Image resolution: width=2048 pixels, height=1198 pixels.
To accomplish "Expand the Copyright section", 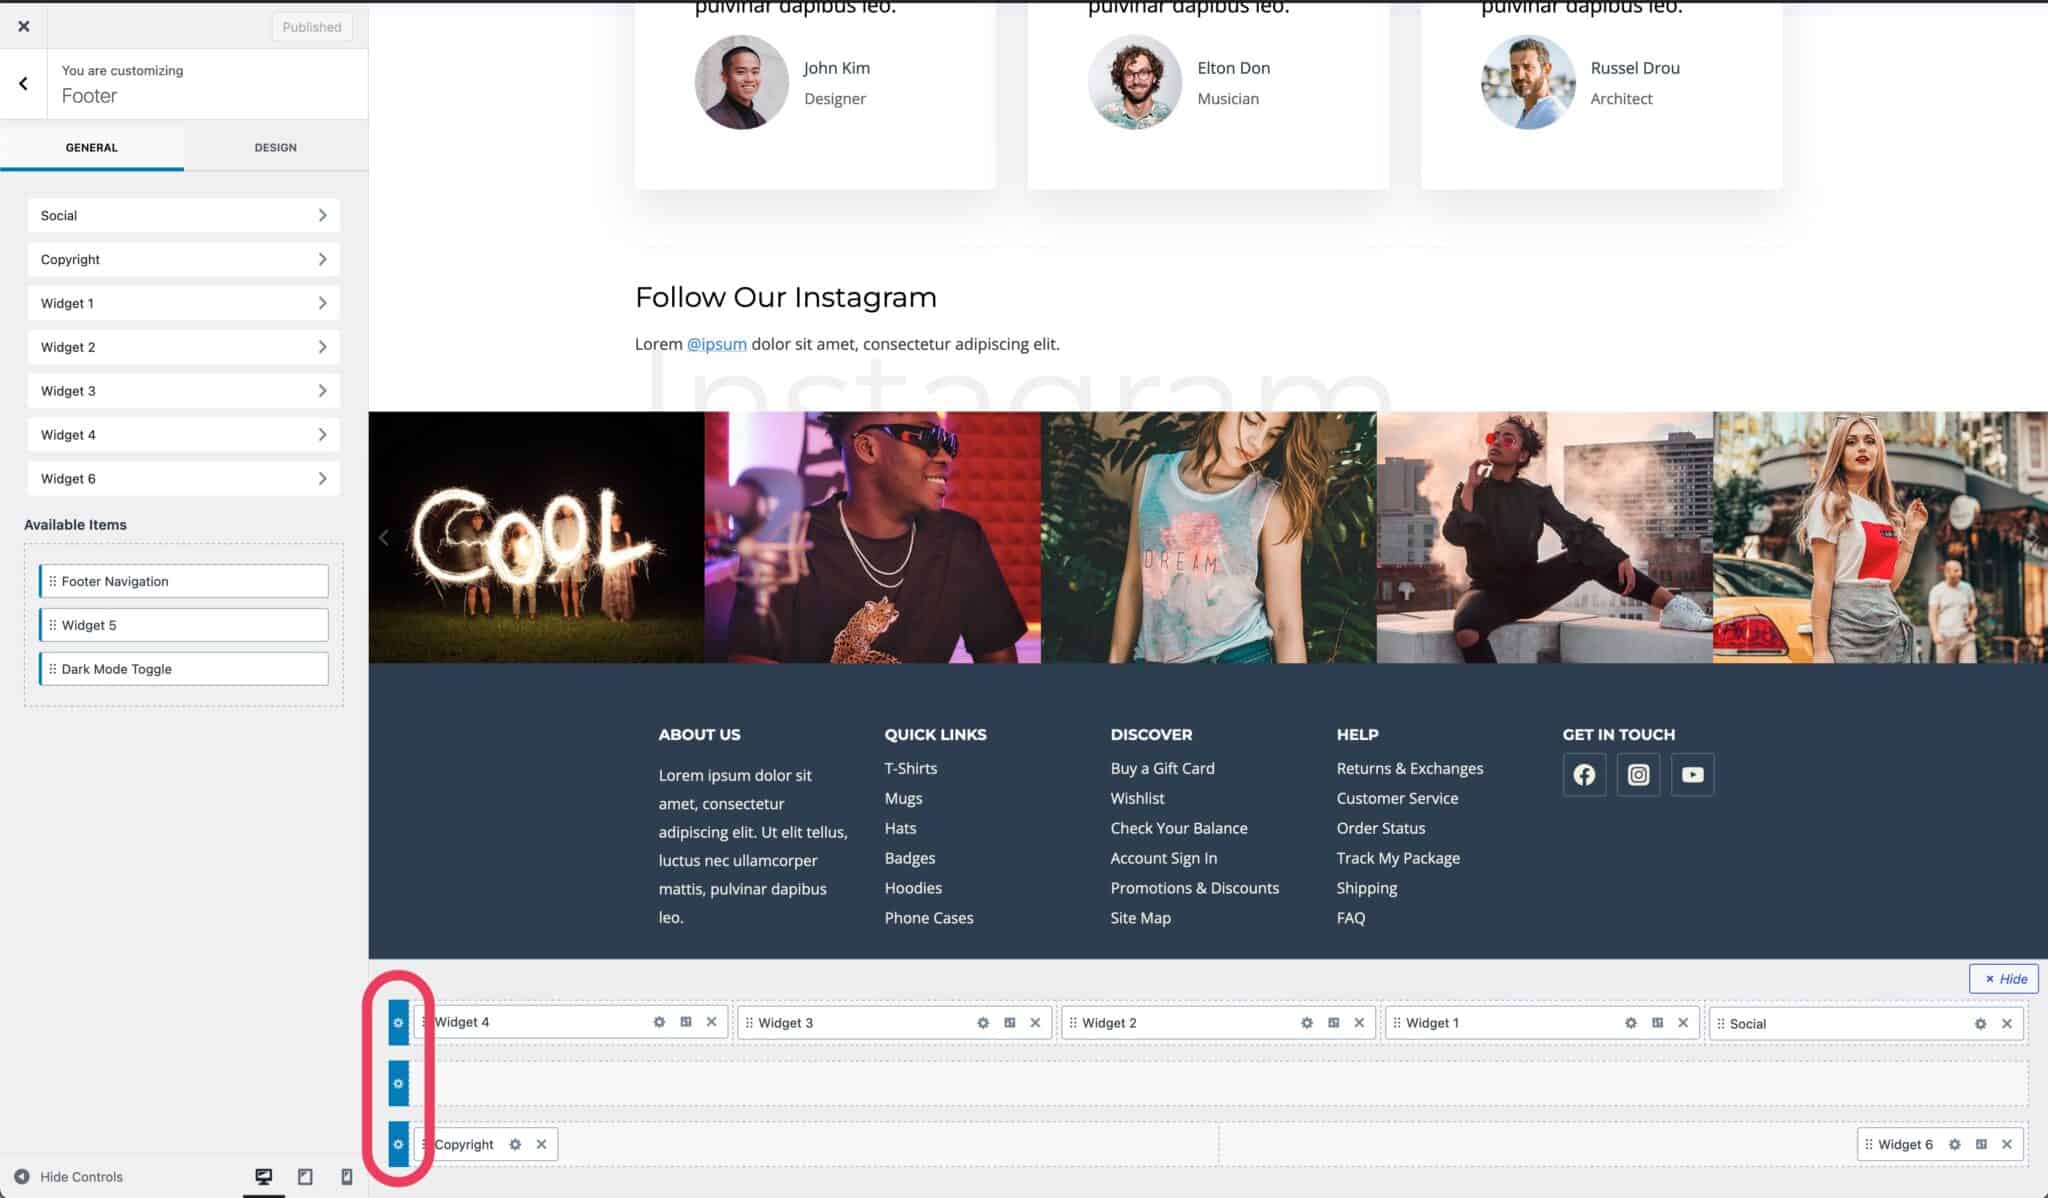I will click(x=183, y=259).
